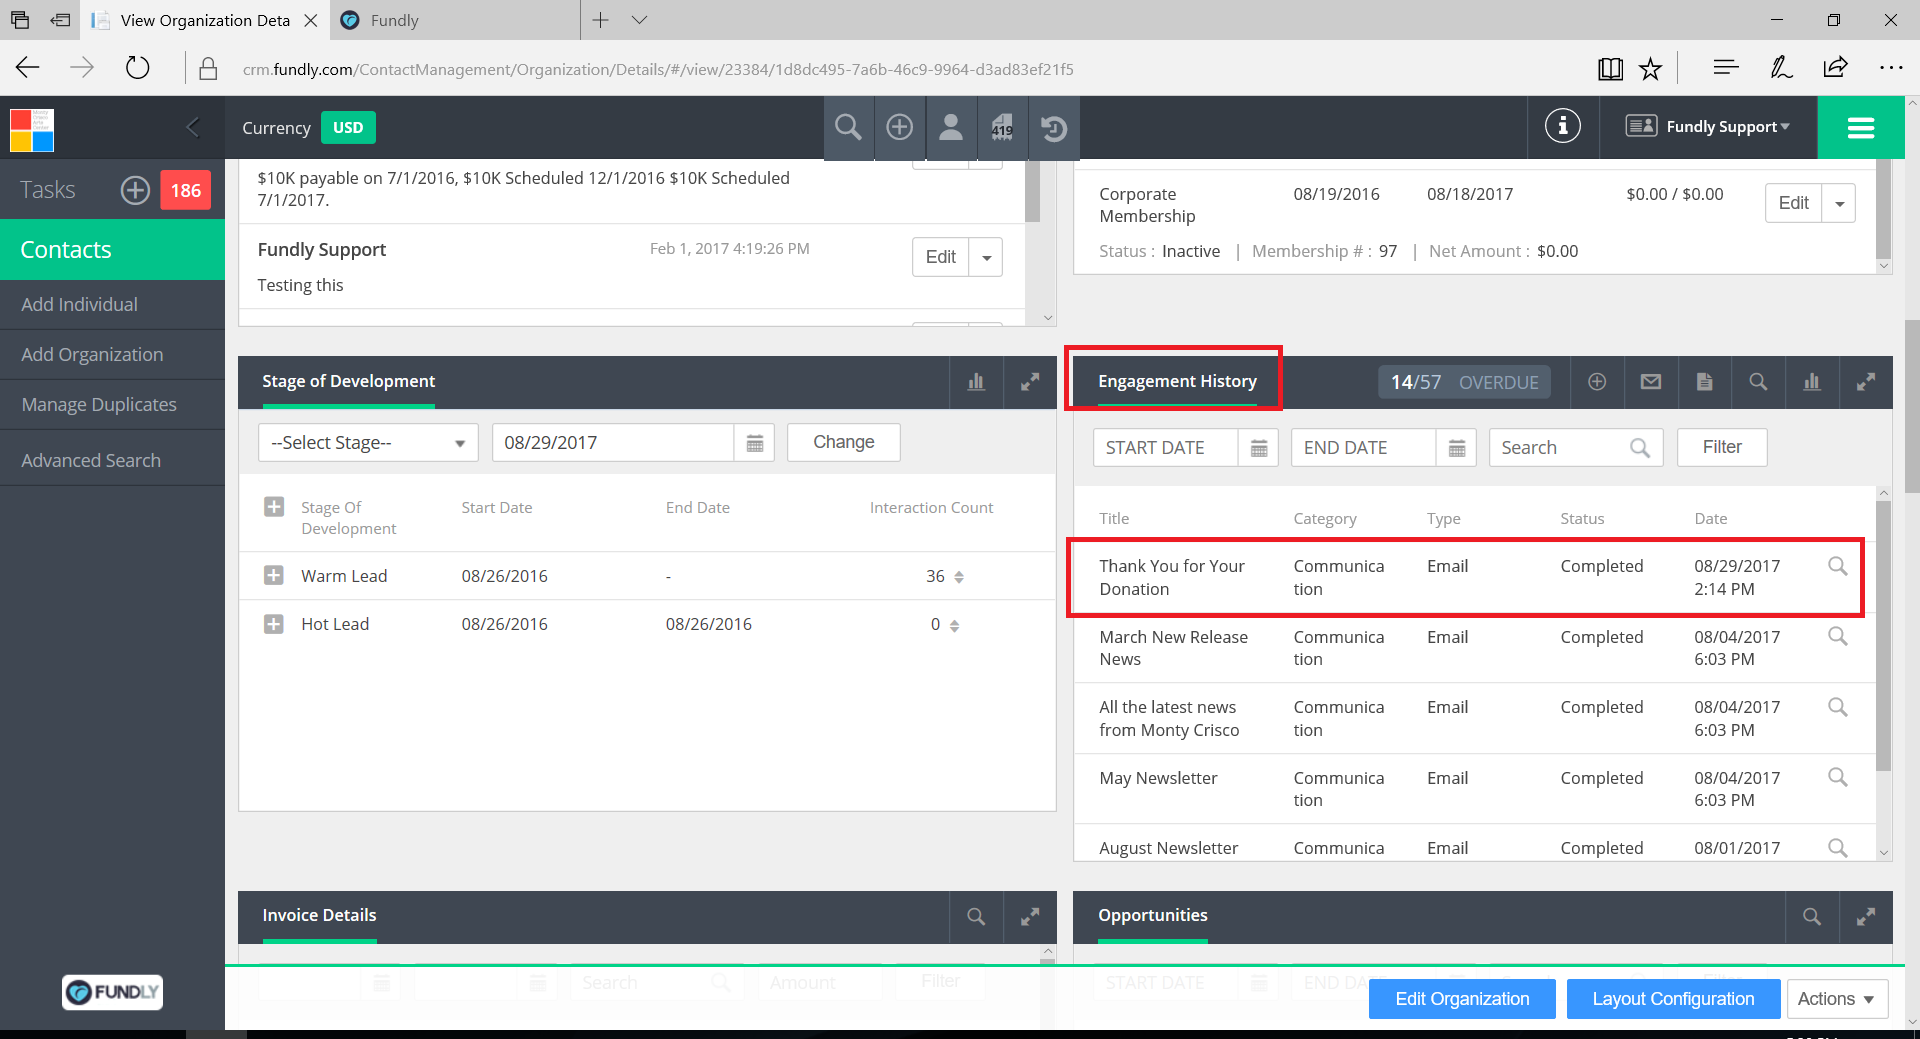This screenshot has height=1039, width=1920.
Task: Search icon in Invoice Details header
Action: pyautogui.click(x=976, y=916)
